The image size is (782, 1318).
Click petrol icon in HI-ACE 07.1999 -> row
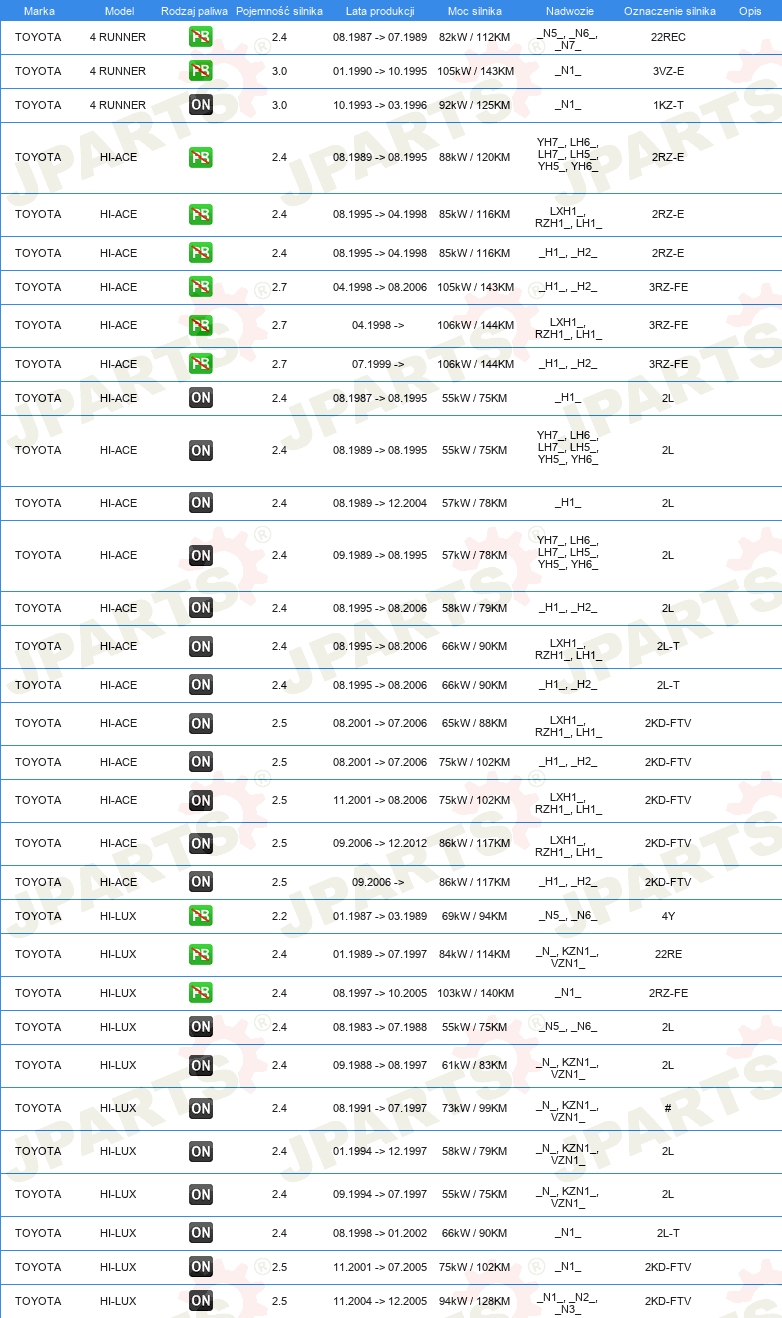point(201,364)
